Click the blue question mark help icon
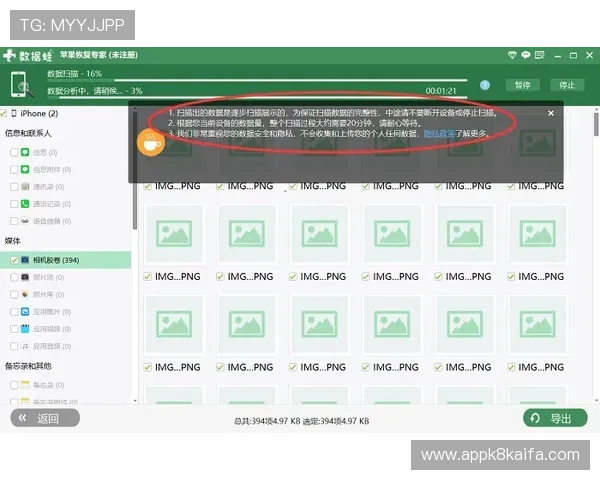Screen dimensions: 600x480 (485, 85)
